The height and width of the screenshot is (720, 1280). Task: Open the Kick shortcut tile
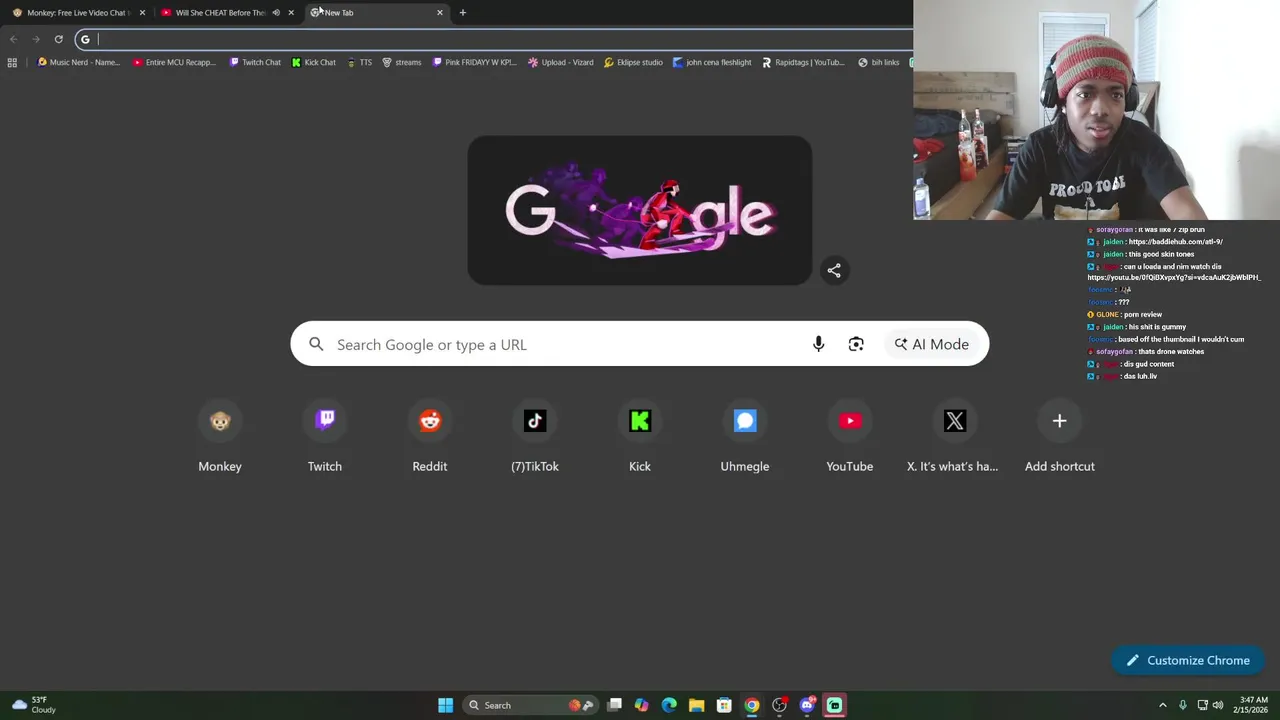pyautogui.click(x=640, y=438)
